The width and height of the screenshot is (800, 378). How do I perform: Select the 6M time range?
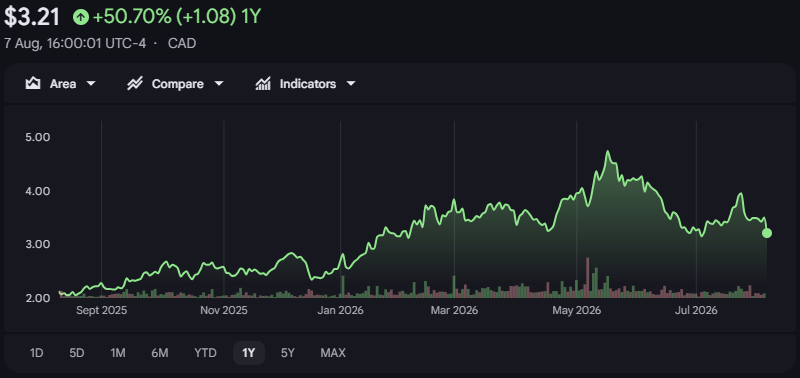[x=160, y=353]
